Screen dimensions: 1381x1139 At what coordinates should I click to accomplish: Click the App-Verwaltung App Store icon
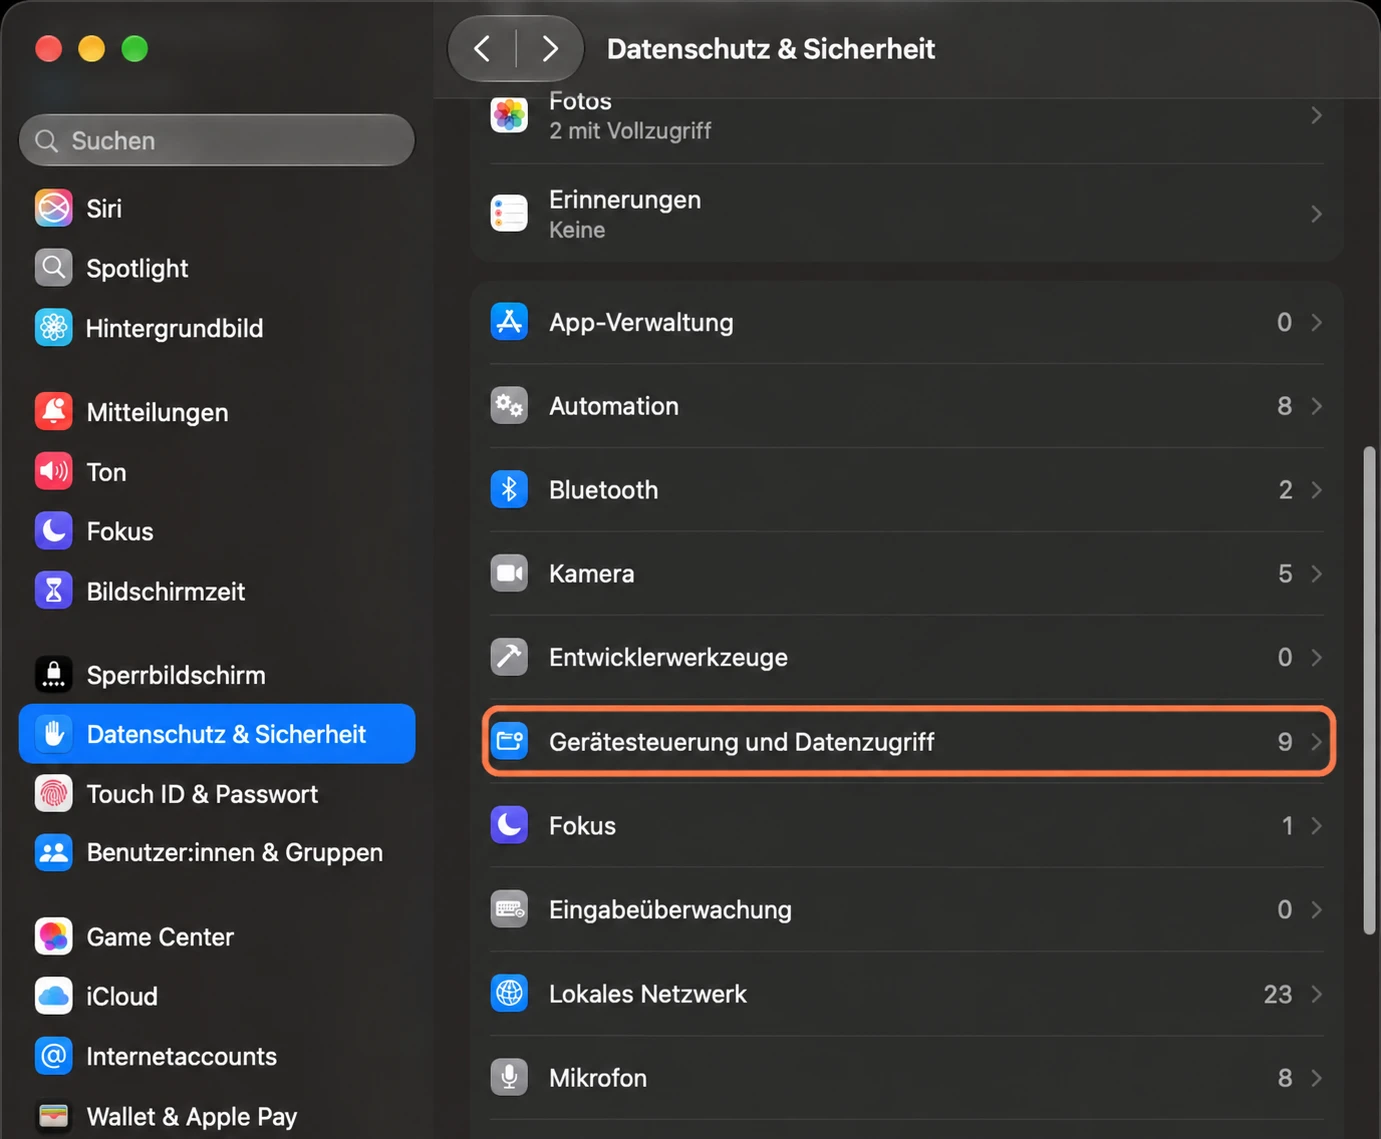point(509,322)
